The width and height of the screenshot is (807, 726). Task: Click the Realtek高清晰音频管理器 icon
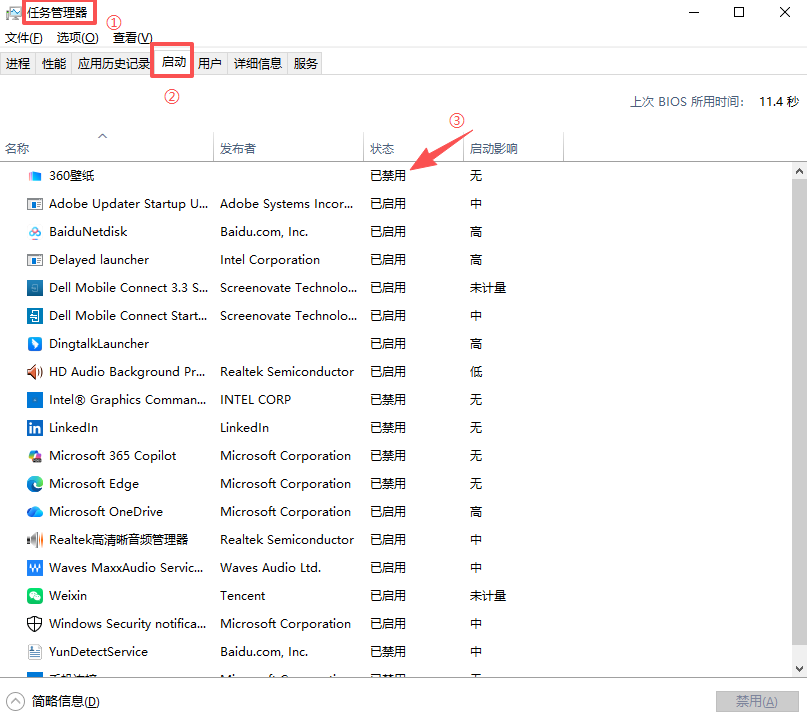click(34, 540)
